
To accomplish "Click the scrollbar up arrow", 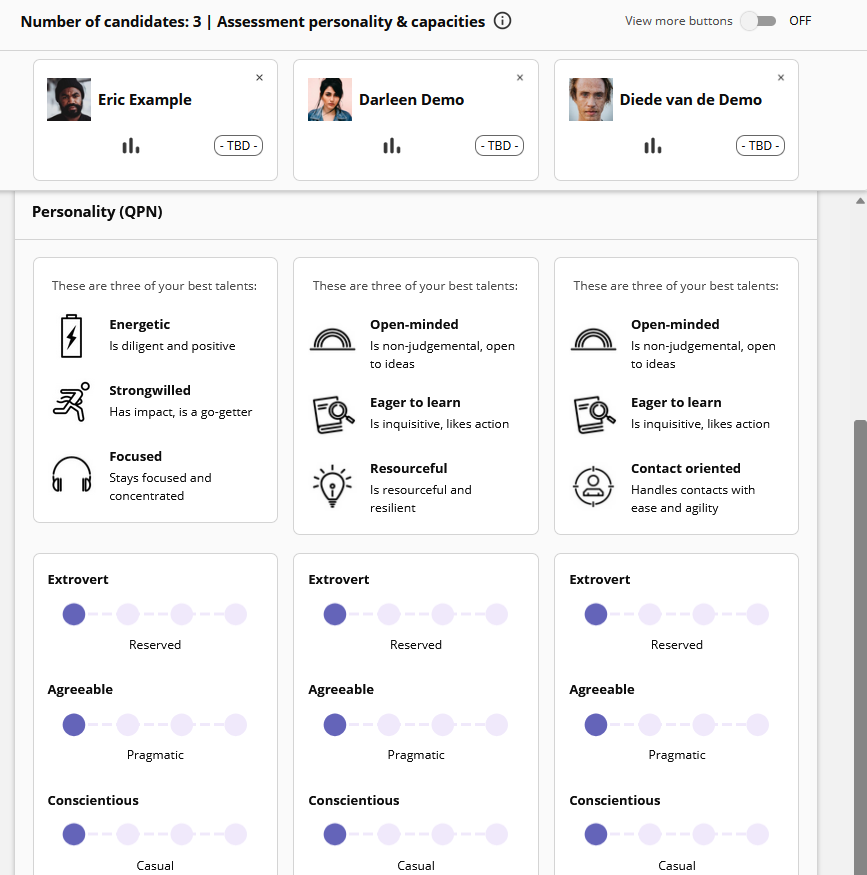I will pyautogui.click(x=860, y=201).
